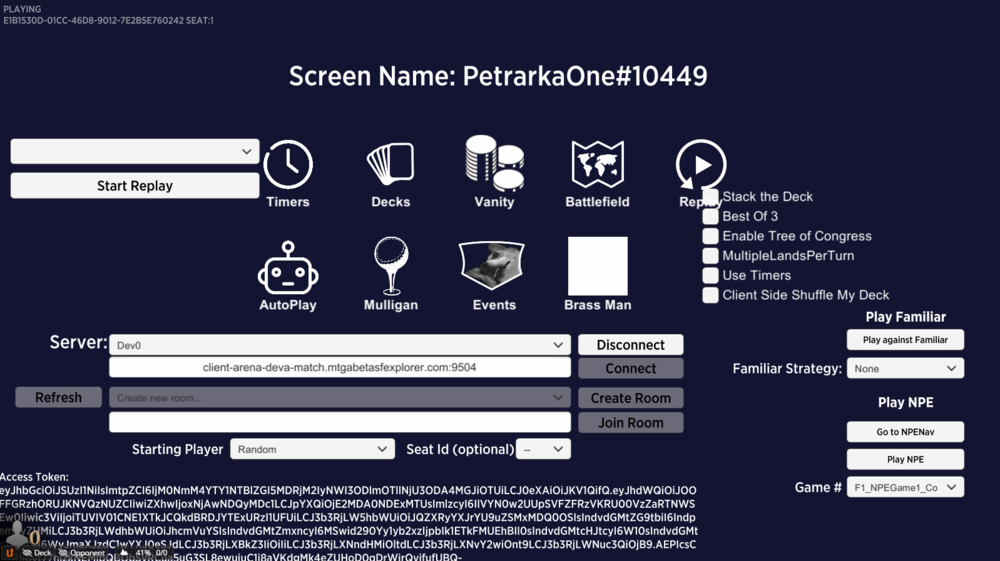The height and width of the screenshot is (561, 1000).
Task: Click the Join Room button
Action: click(x=630, y=423)
